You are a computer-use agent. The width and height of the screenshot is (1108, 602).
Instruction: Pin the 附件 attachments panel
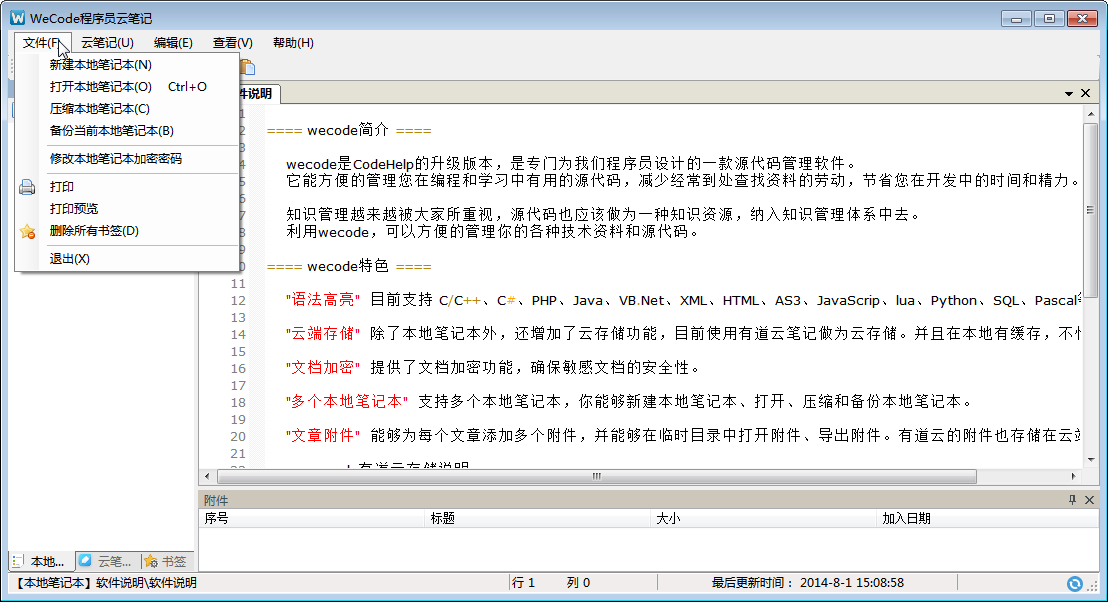(x=1072, y=500)
